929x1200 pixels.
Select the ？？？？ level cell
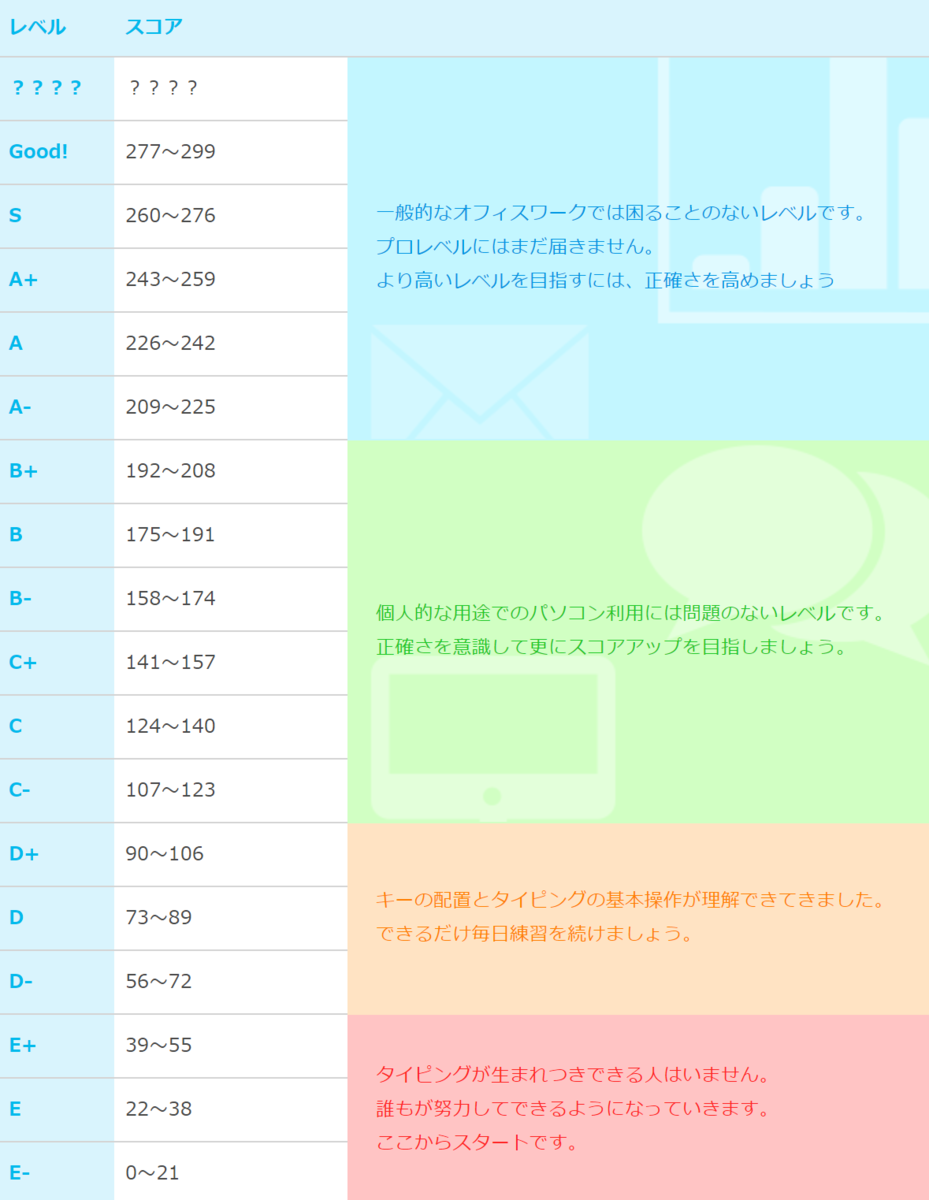pyautogui.click(x=57, y=89)
